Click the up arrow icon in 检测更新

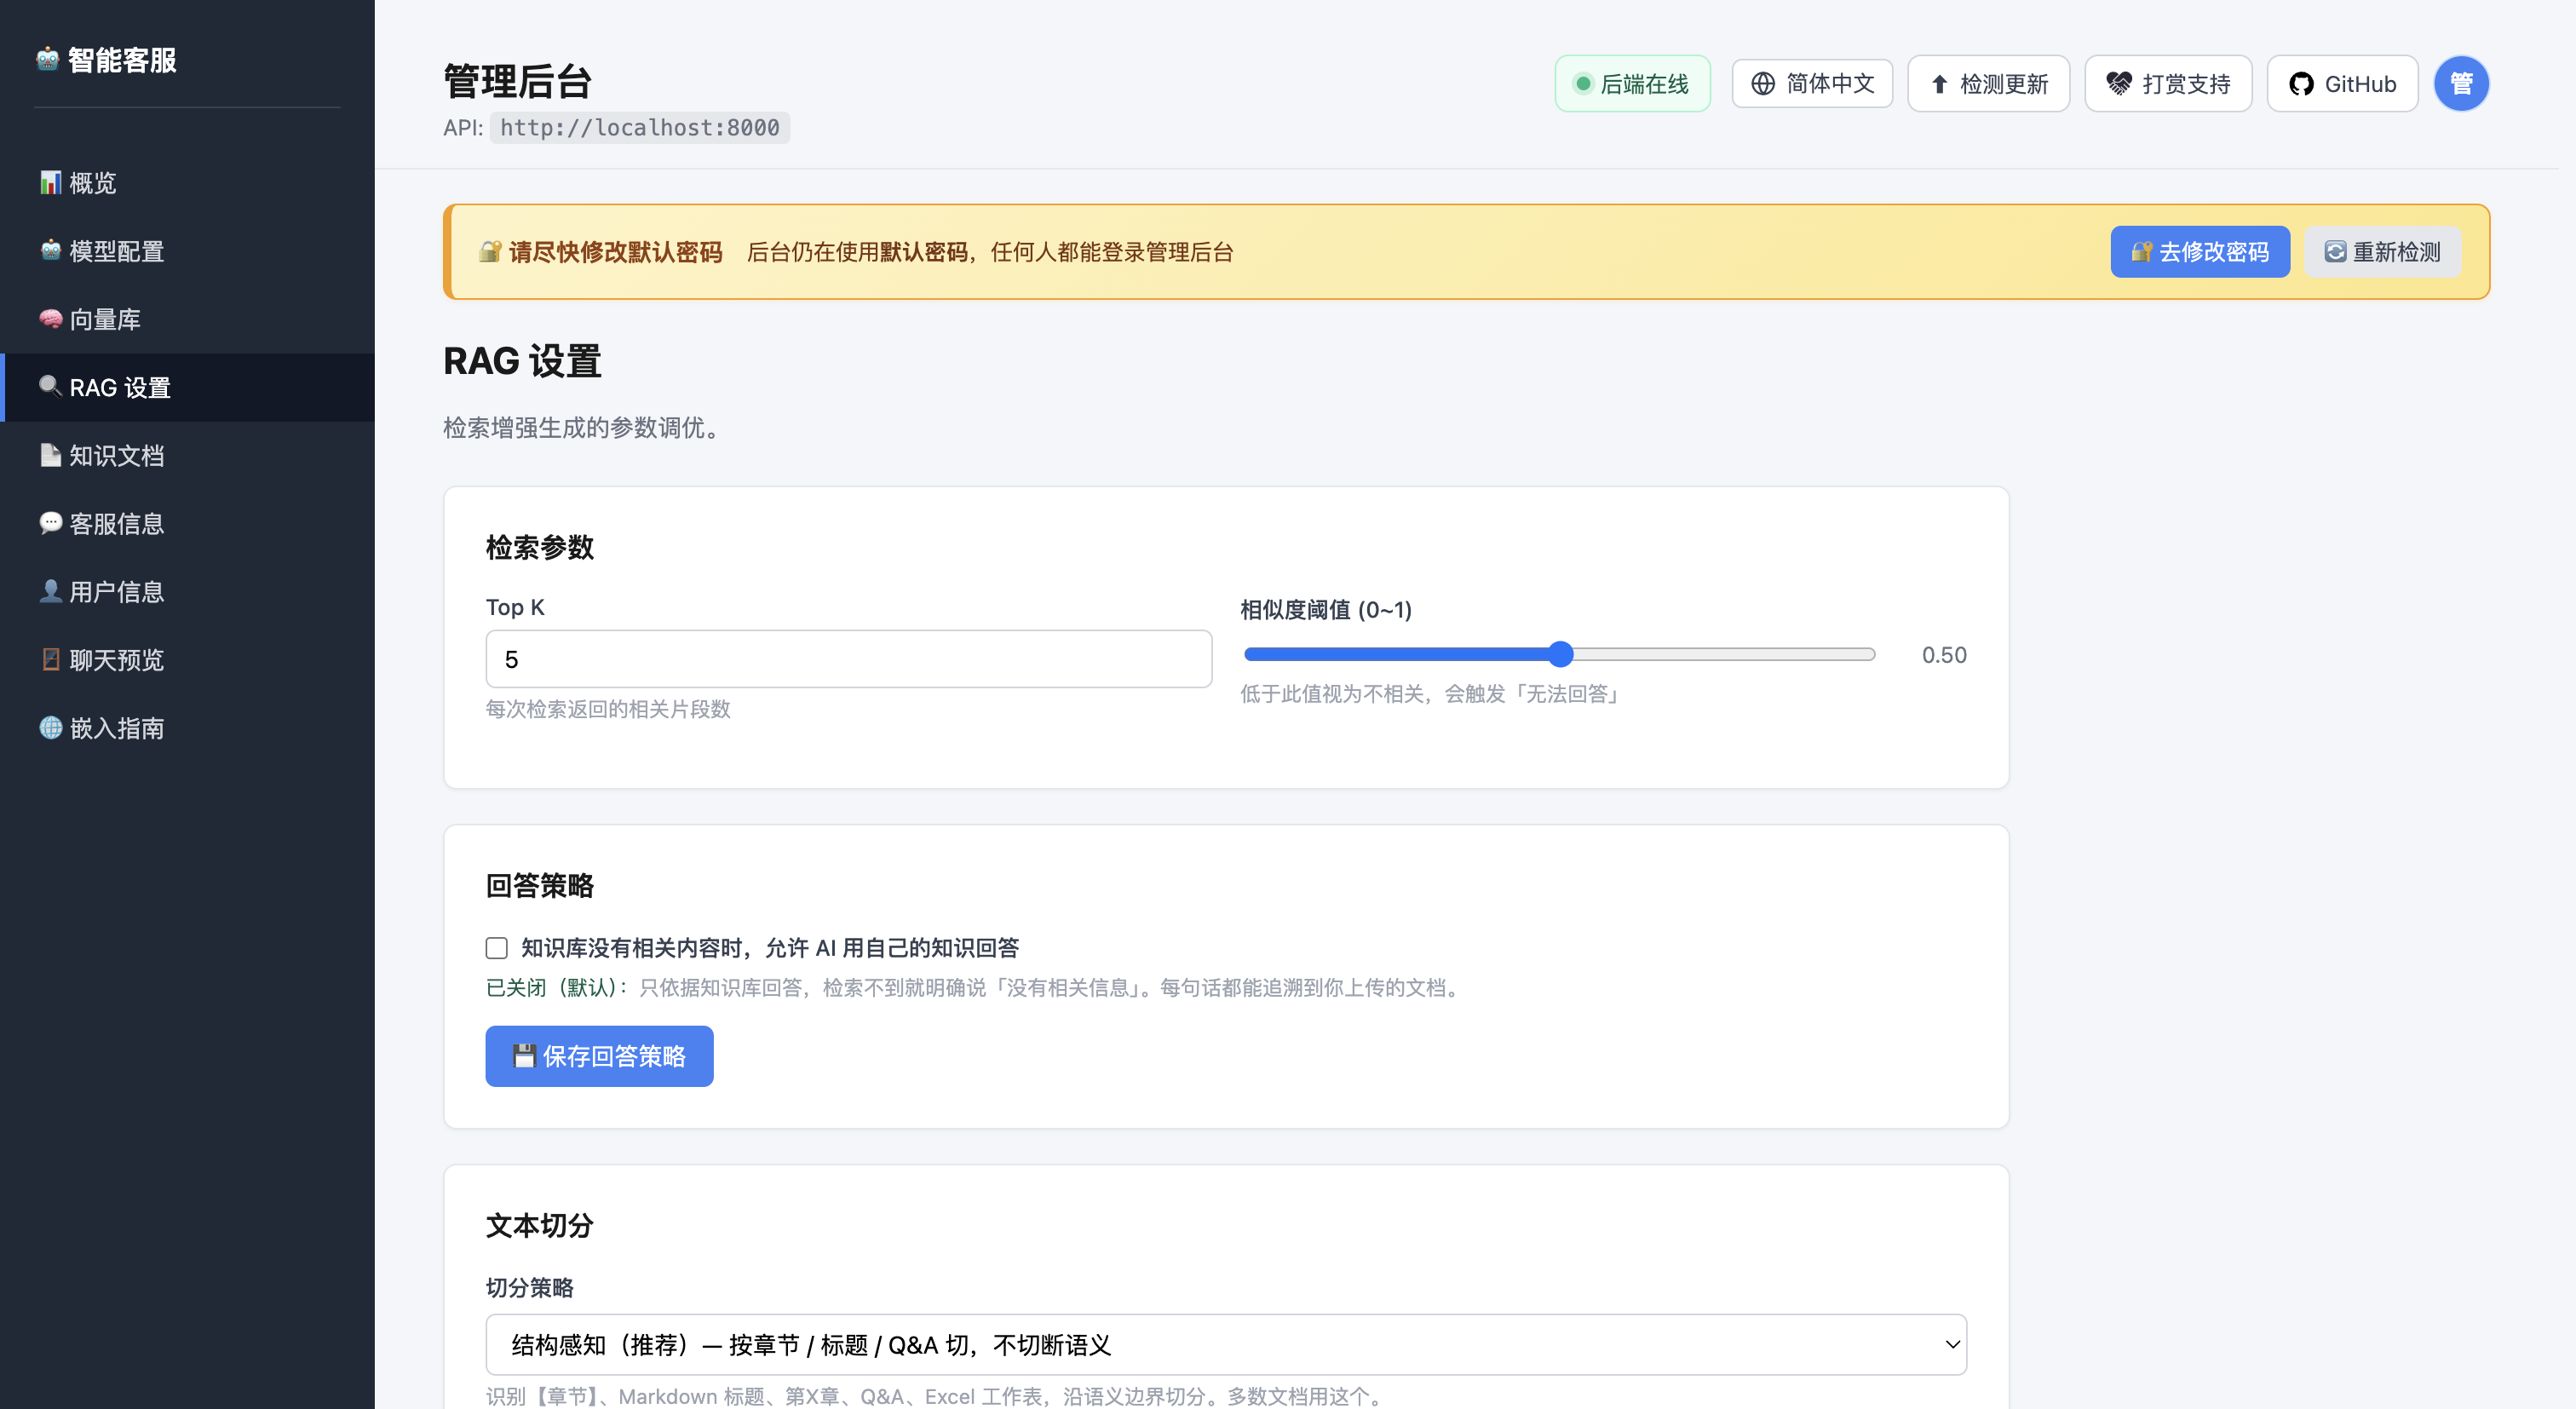[1939, 84]
